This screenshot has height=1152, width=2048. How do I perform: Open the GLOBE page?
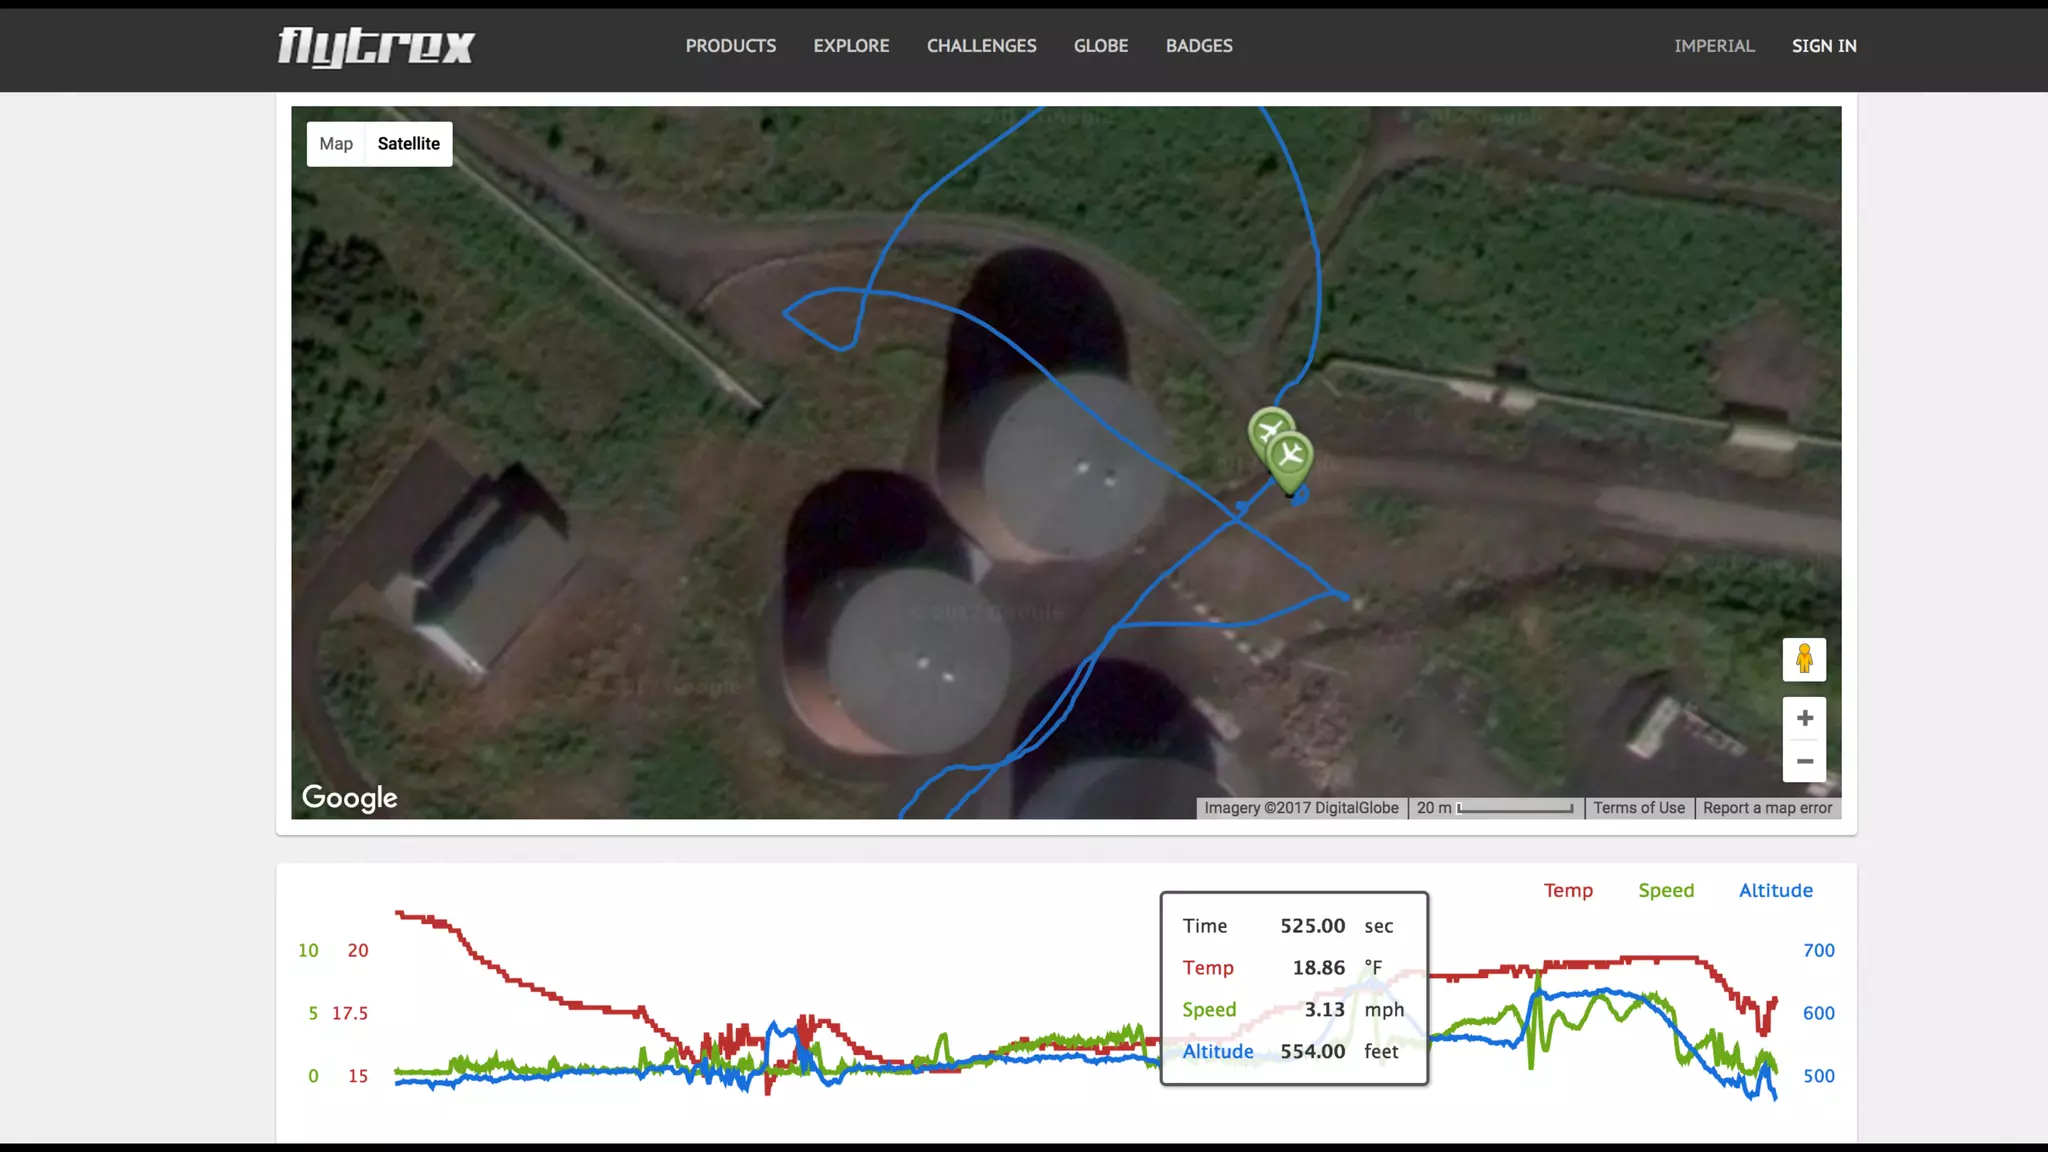(x=1100, y=46)
